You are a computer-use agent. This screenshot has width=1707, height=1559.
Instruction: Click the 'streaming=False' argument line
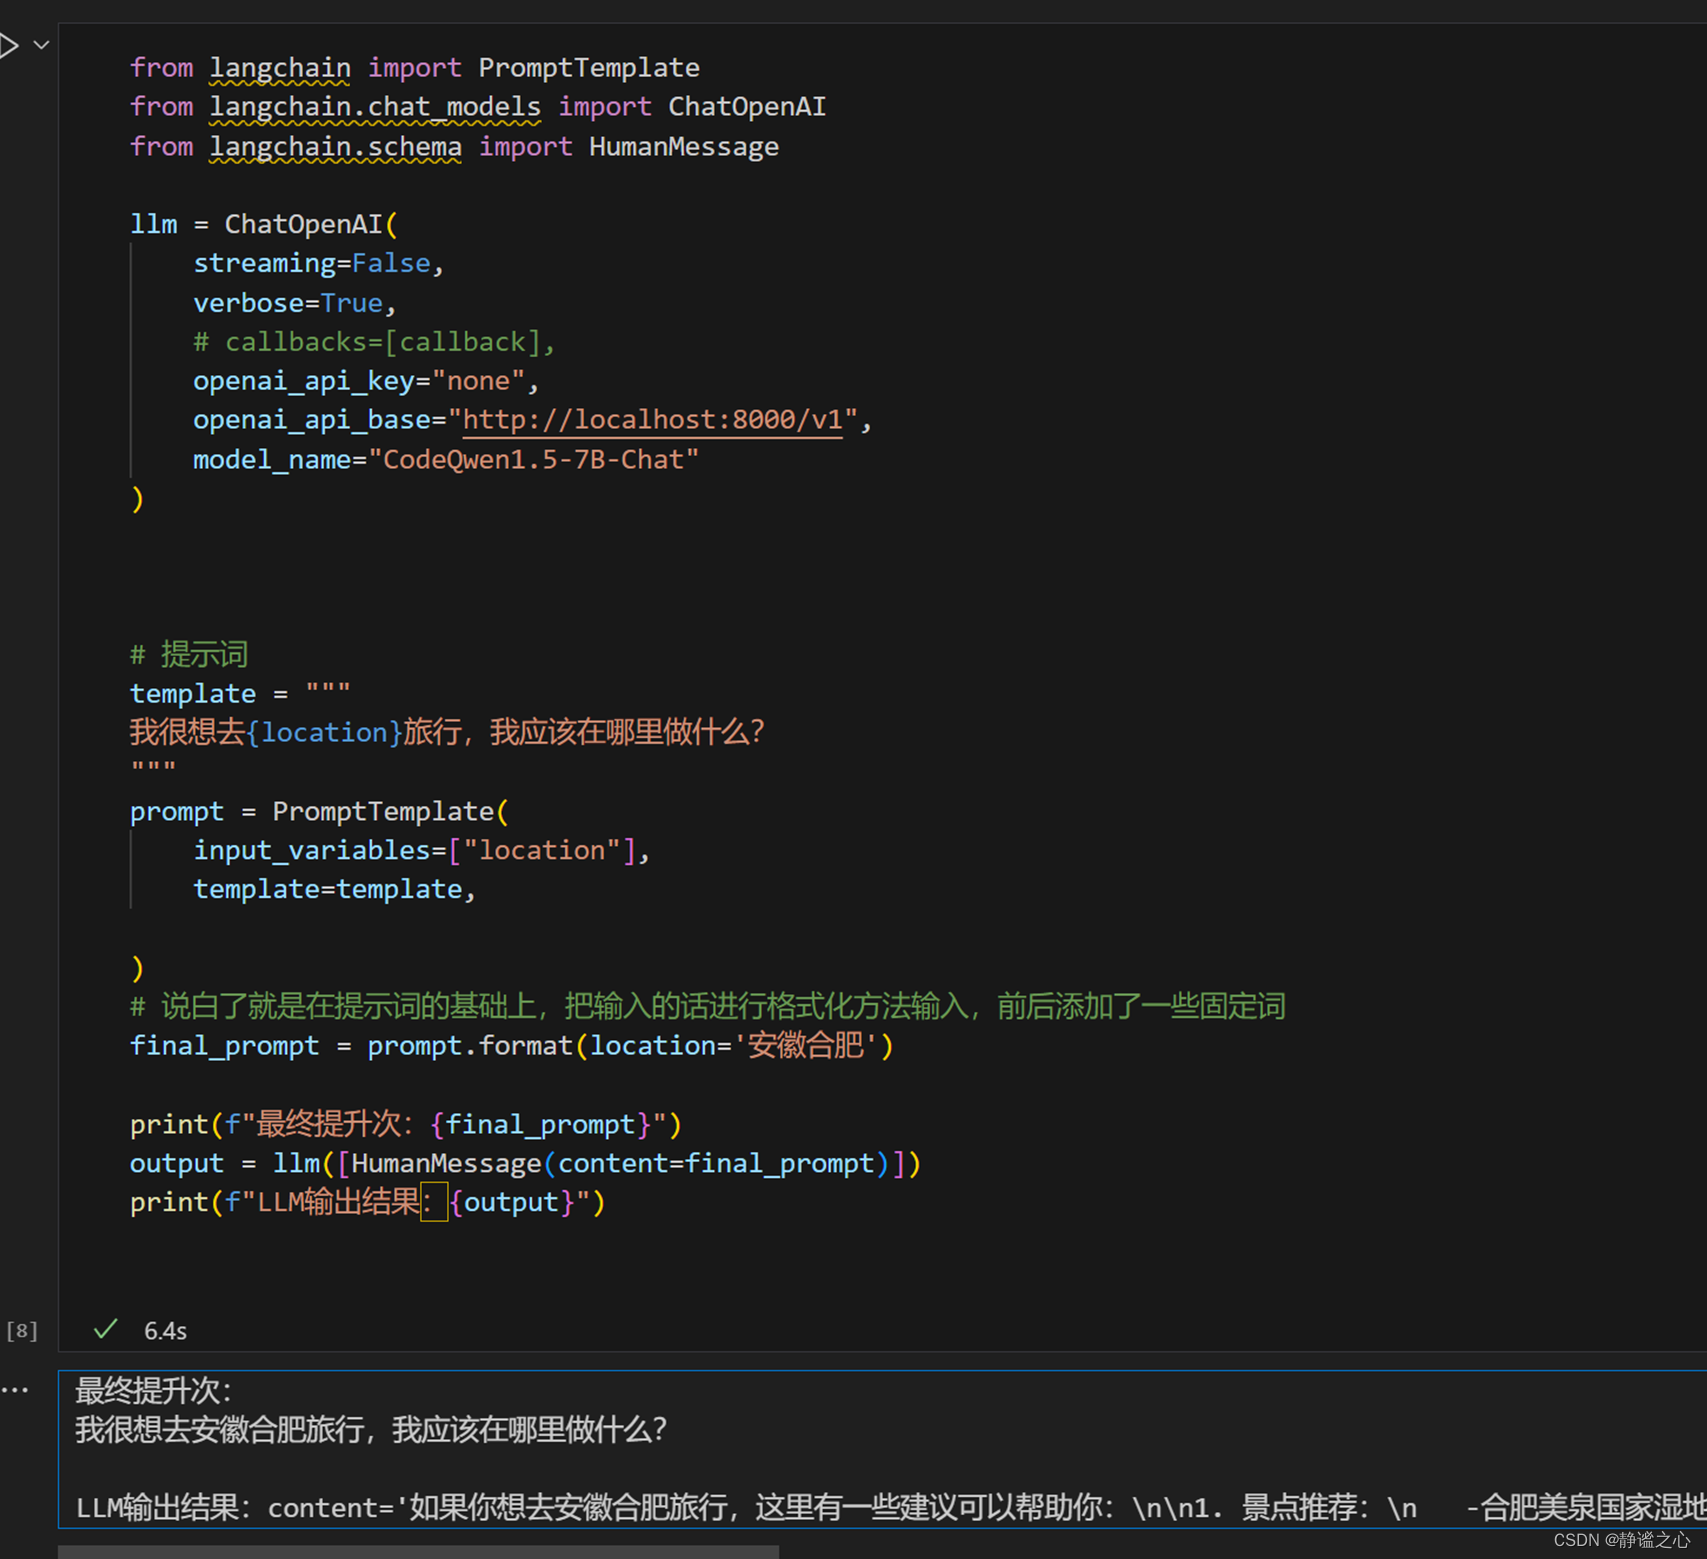pos(318,263)
